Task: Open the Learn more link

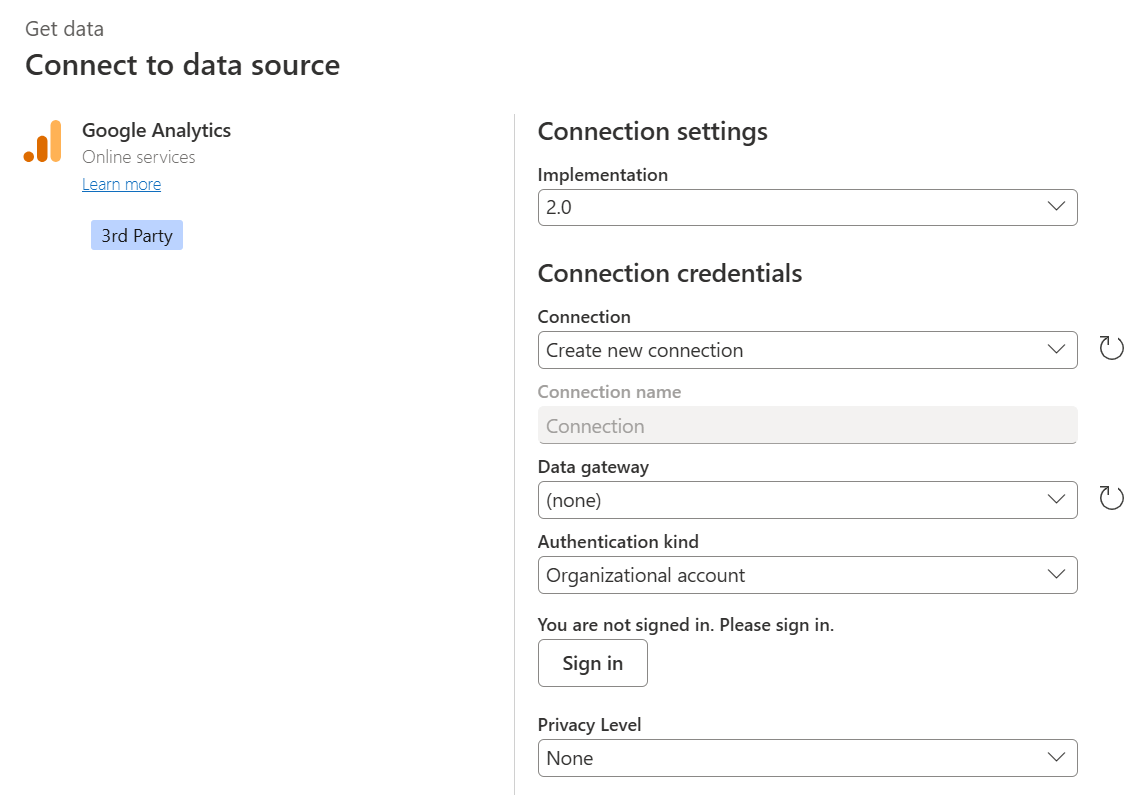Action: pyautogui.click(x=121, y=184)
